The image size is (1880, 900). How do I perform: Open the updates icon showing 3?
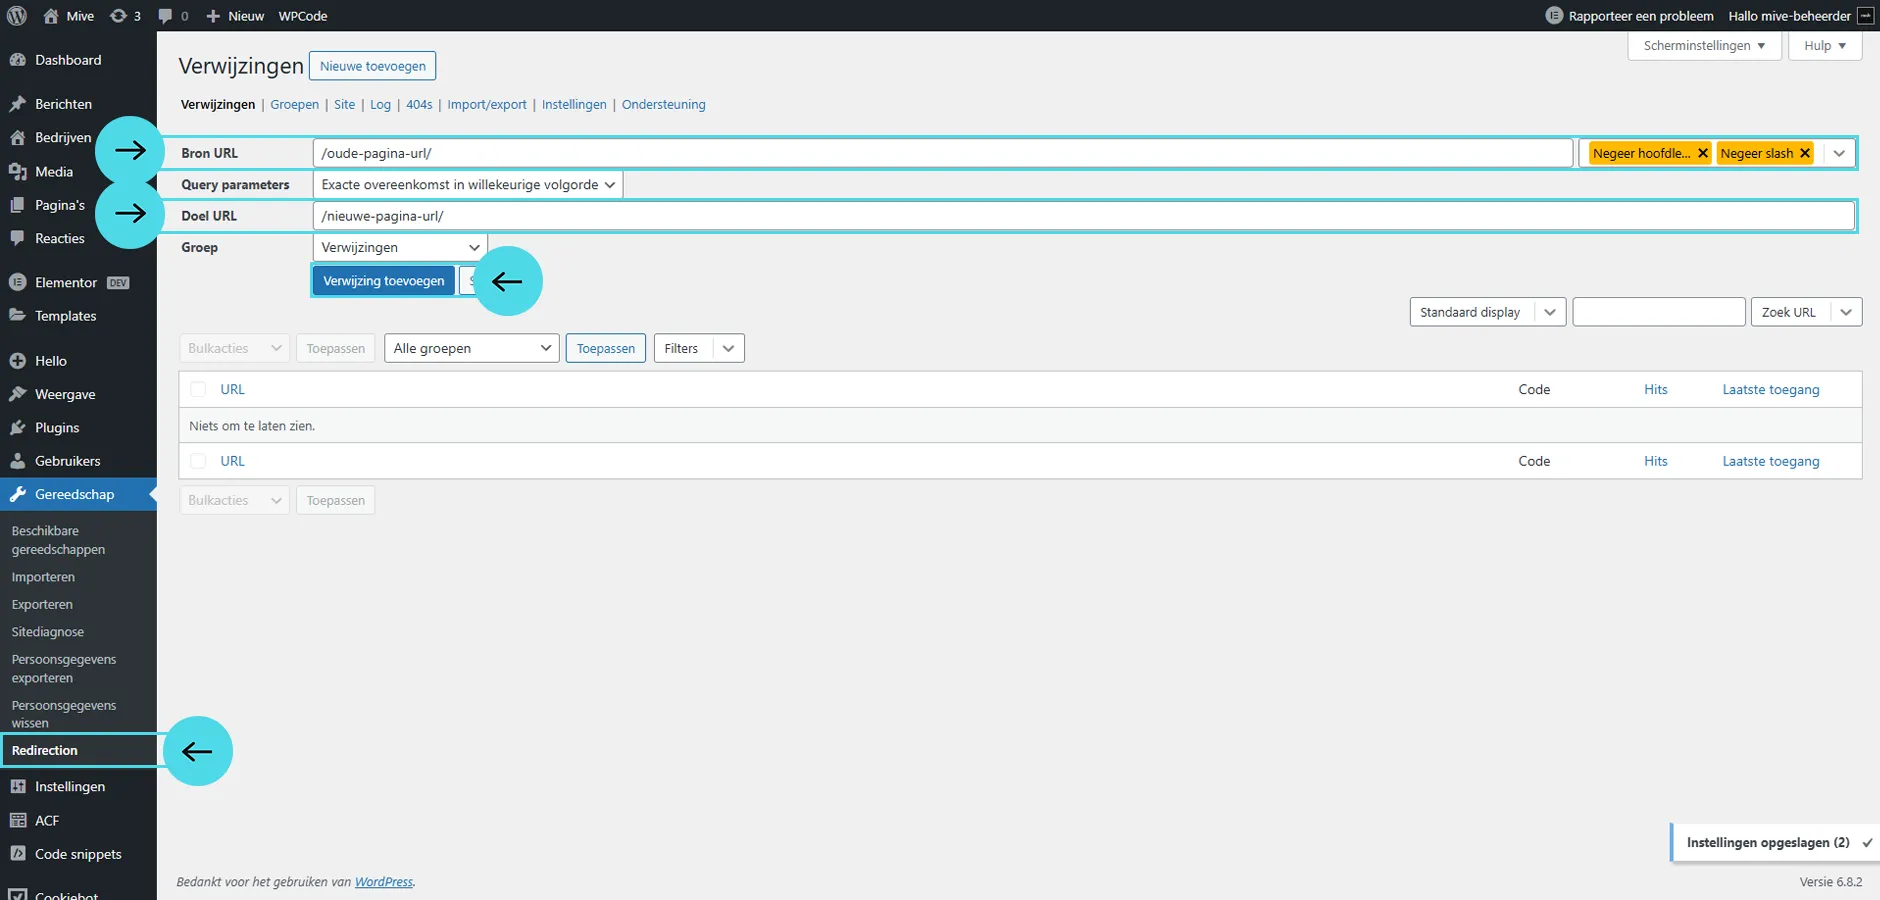click(119, 16)
